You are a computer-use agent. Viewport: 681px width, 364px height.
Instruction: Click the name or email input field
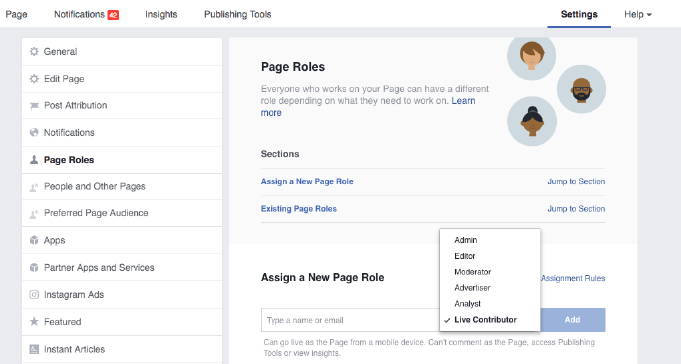[x=350, y=320]
